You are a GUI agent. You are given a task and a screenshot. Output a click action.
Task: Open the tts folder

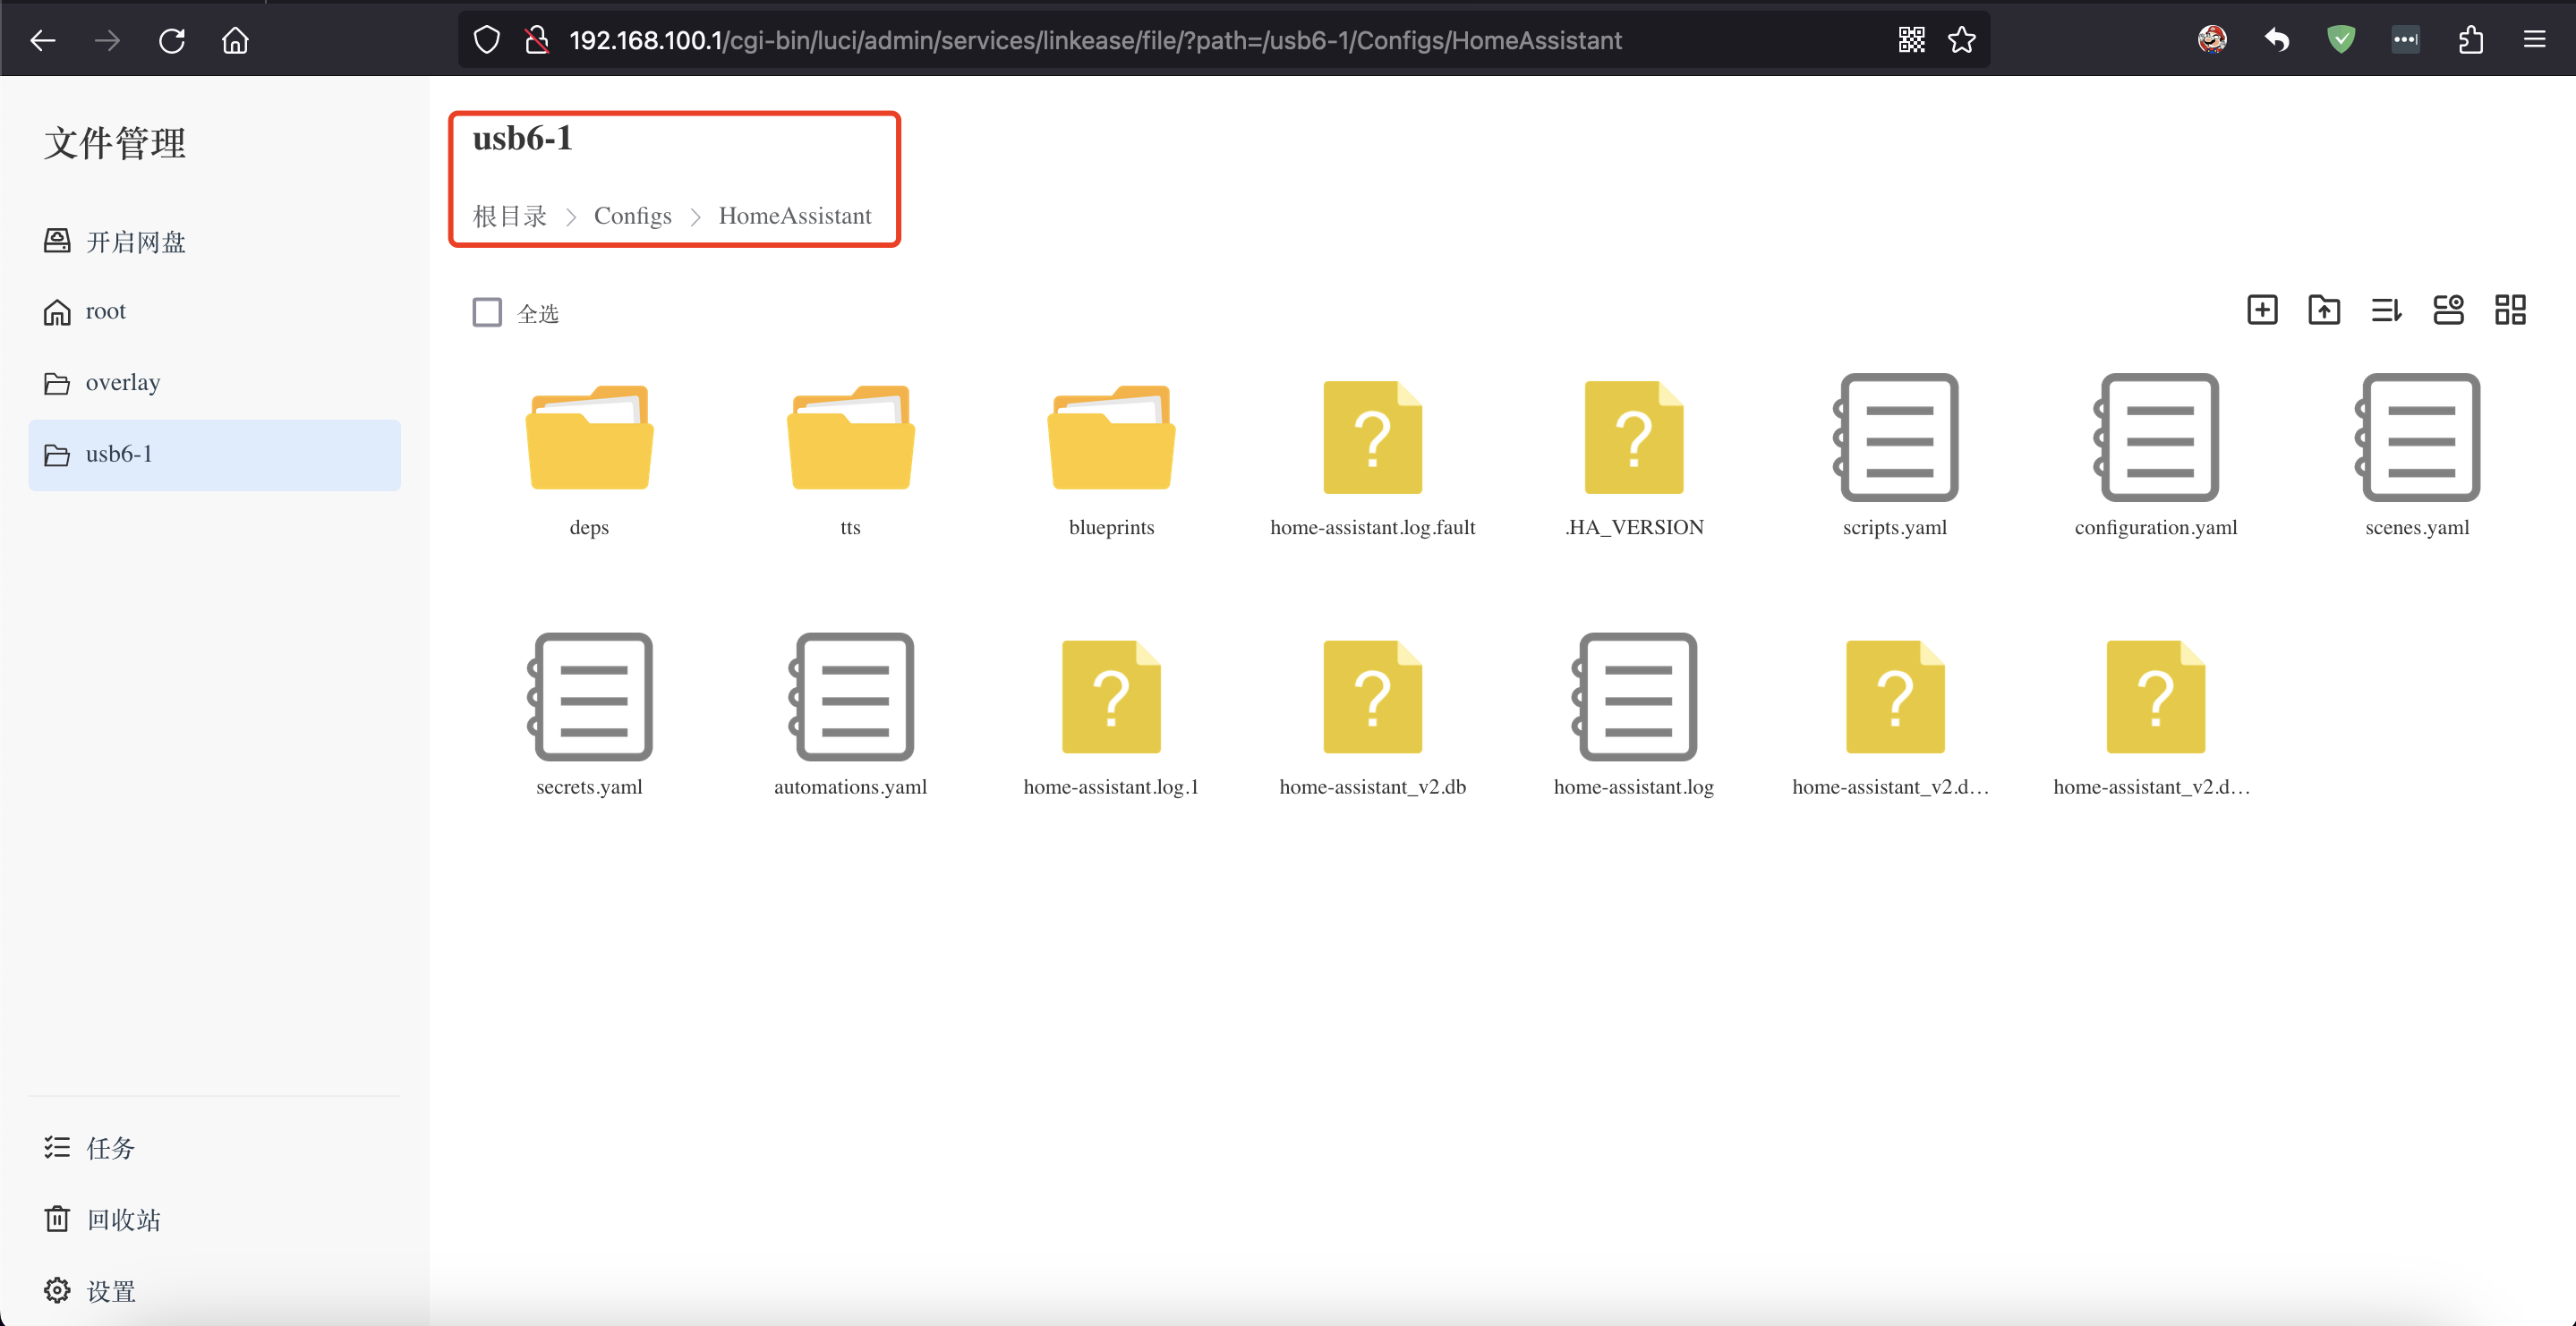click(x=850, y=437)
